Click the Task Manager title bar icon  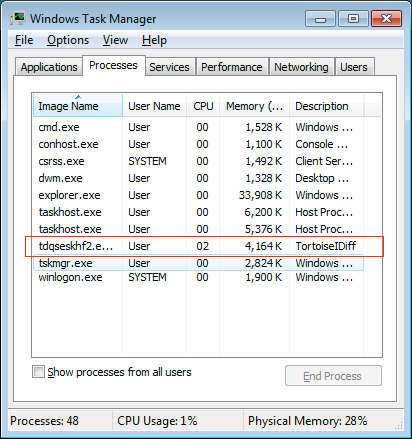(x=18, y=18)
